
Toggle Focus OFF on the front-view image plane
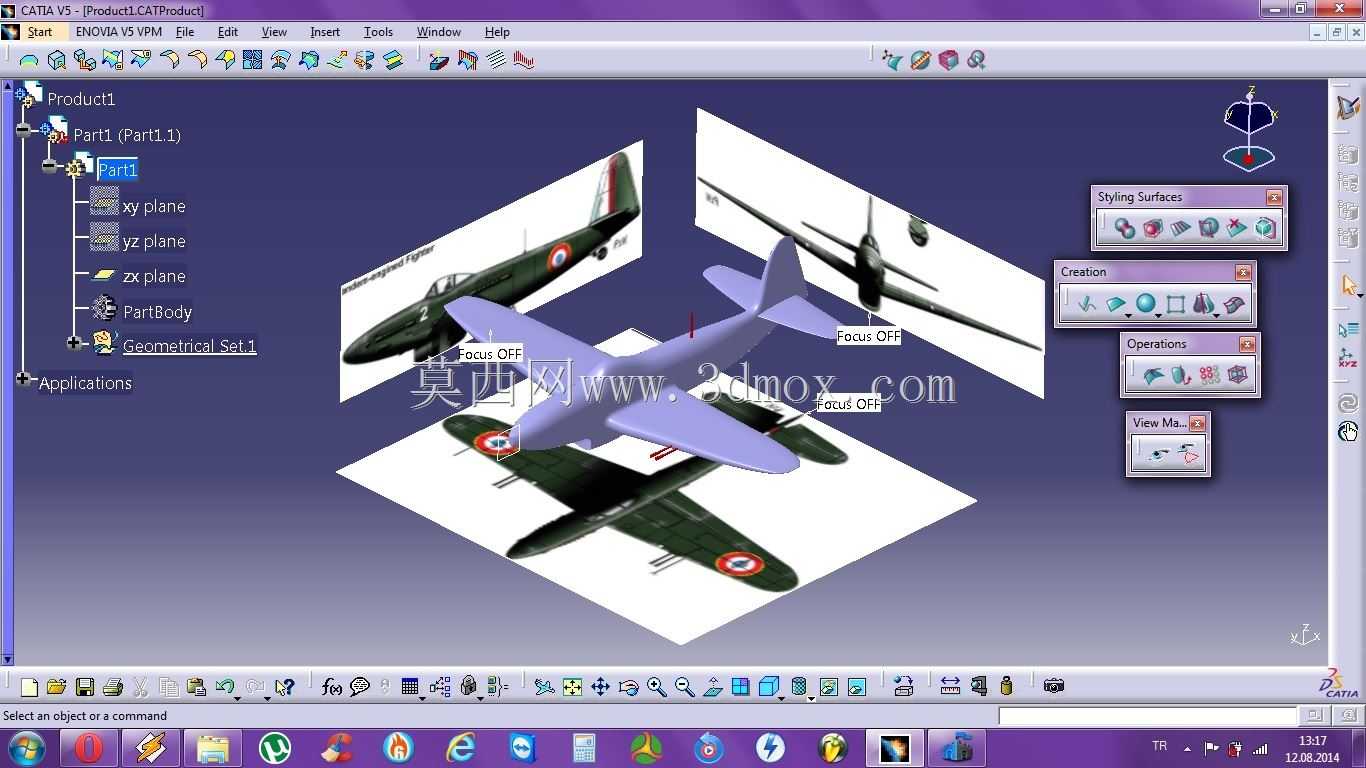(868, 336)
